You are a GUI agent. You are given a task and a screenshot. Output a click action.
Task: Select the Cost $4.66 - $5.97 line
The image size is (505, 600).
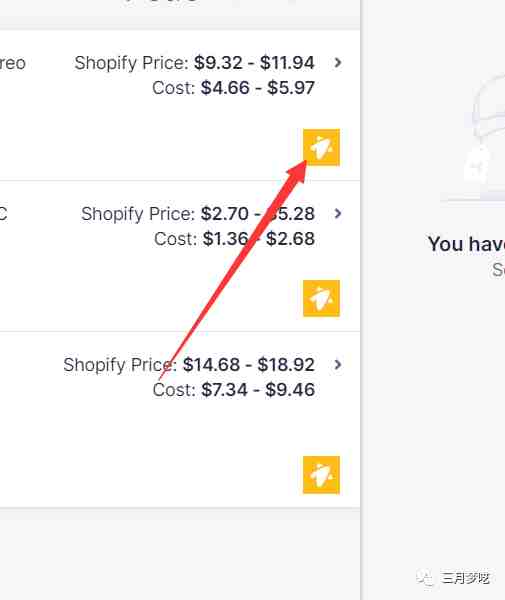[x=233, y=88]
